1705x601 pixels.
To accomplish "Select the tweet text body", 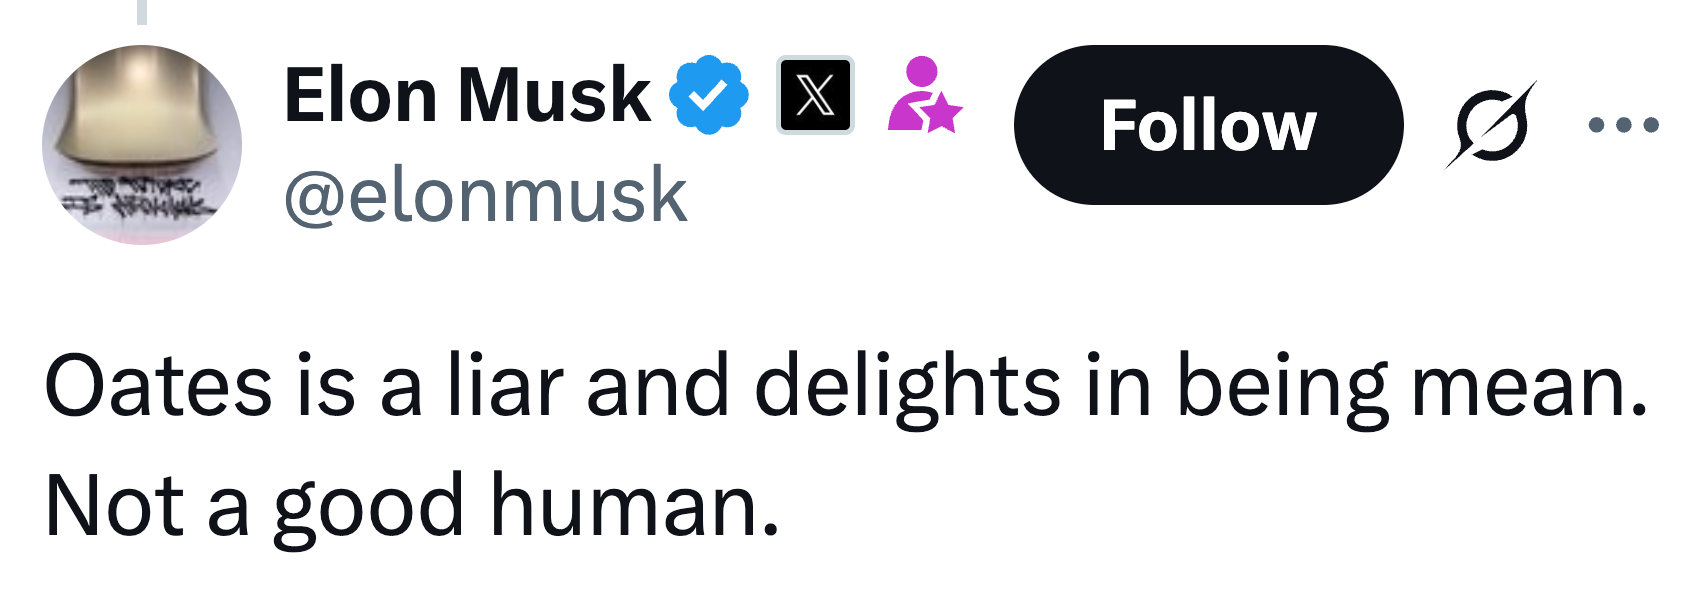I will point(750,440).
